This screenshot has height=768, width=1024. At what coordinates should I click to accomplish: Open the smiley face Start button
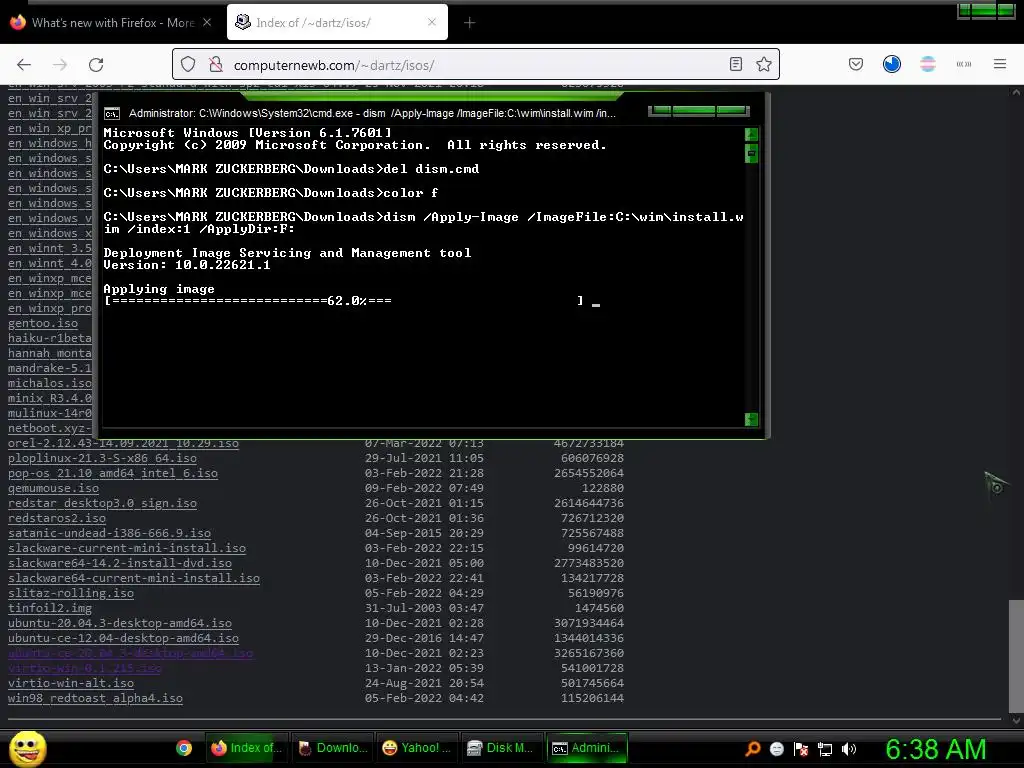click(x=27, y=748)
